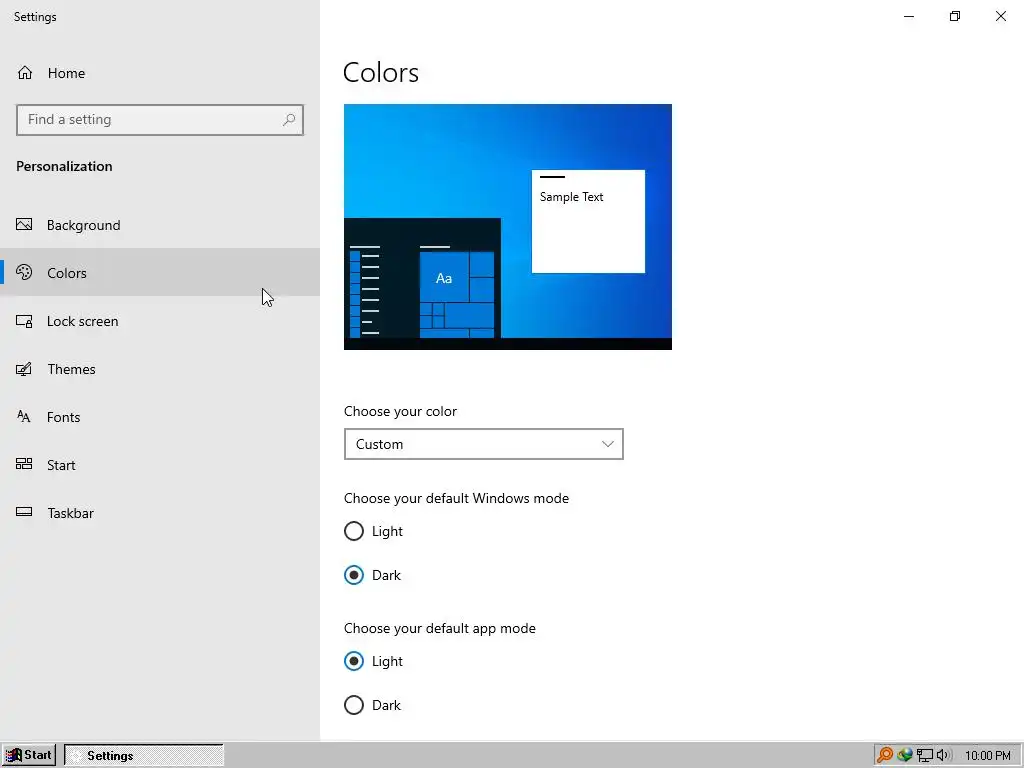The image size is (1024, 768).
Task: Click the Colors palette icon
Action: pos(24,272)
